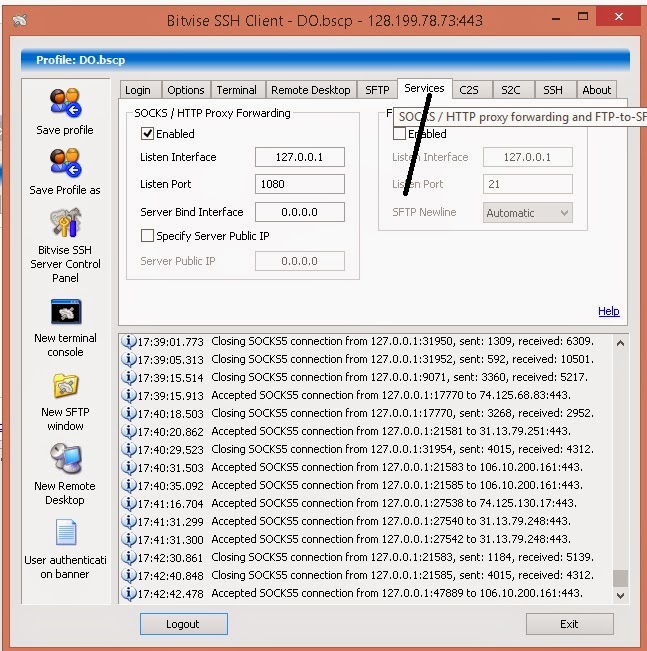Click info icon of the 17:42:42.478 log entry
Image resolution: width=647 pixels, height=651 pixels.
click(x=129, y=593)
